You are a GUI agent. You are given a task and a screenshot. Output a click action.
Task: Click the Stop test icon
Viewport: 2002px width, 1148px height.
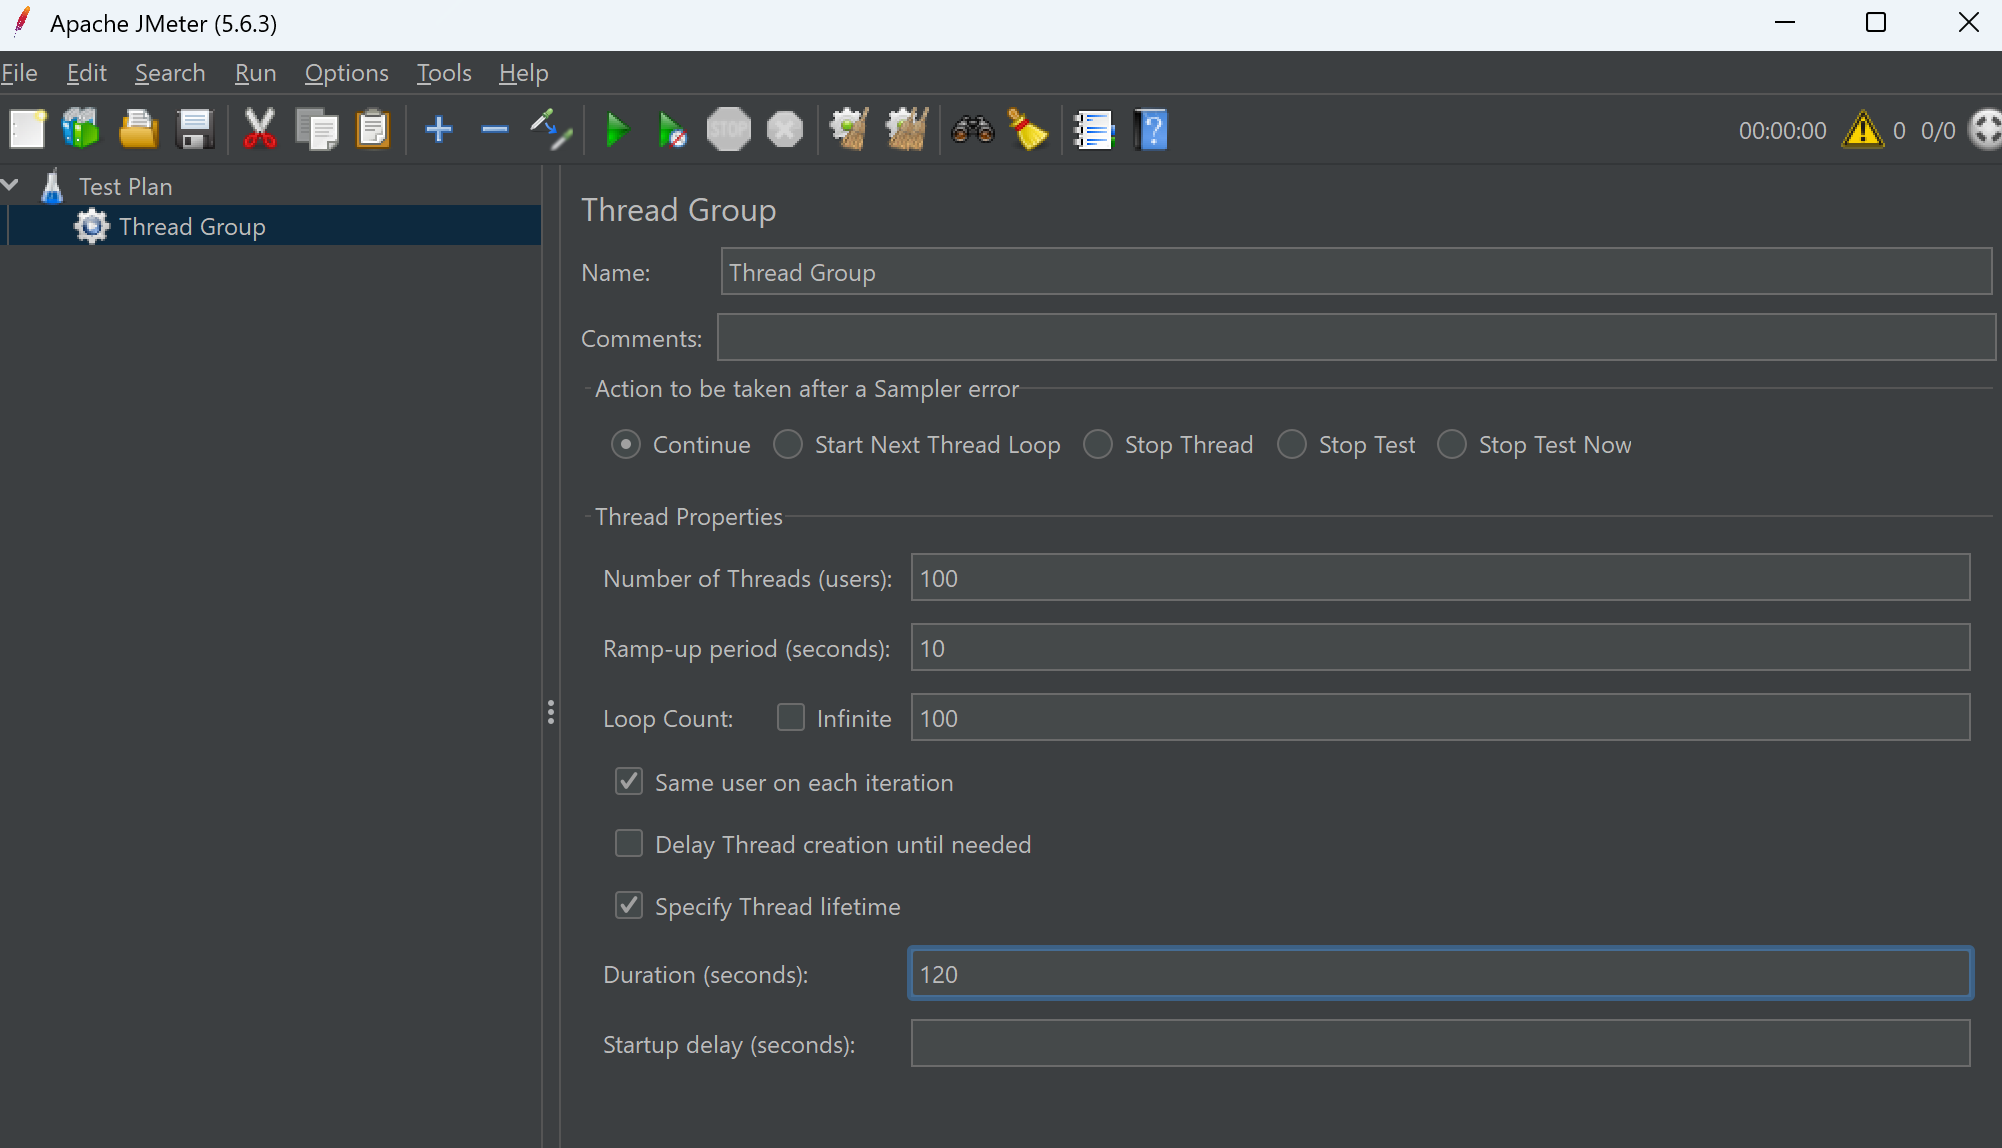click(x=729, y=130)
